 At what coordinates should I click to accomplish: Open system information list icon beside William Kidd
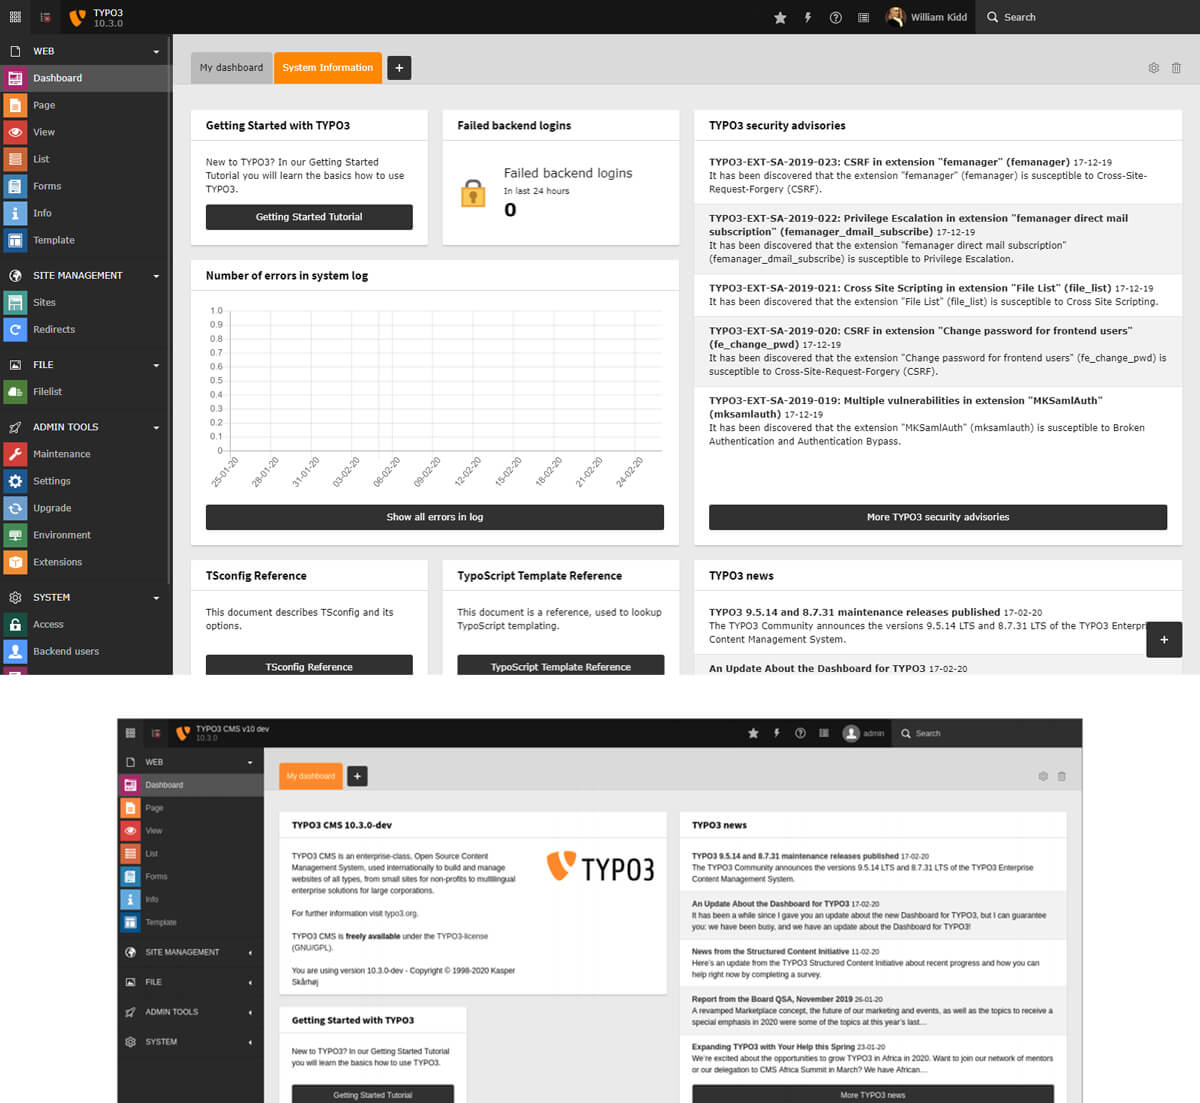[x=863, y=17]
